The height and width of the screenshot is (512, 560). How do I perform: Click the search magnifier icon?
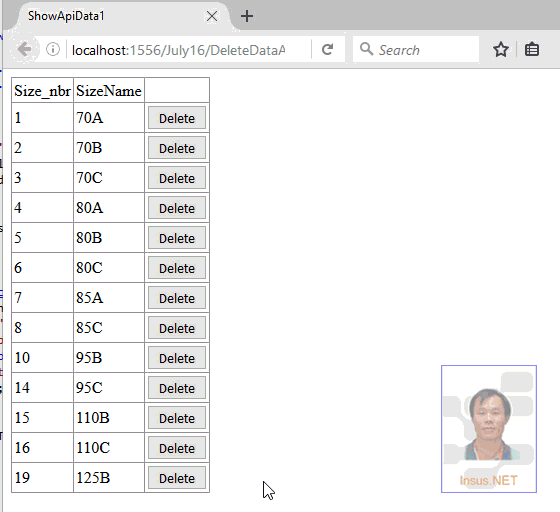366,49
